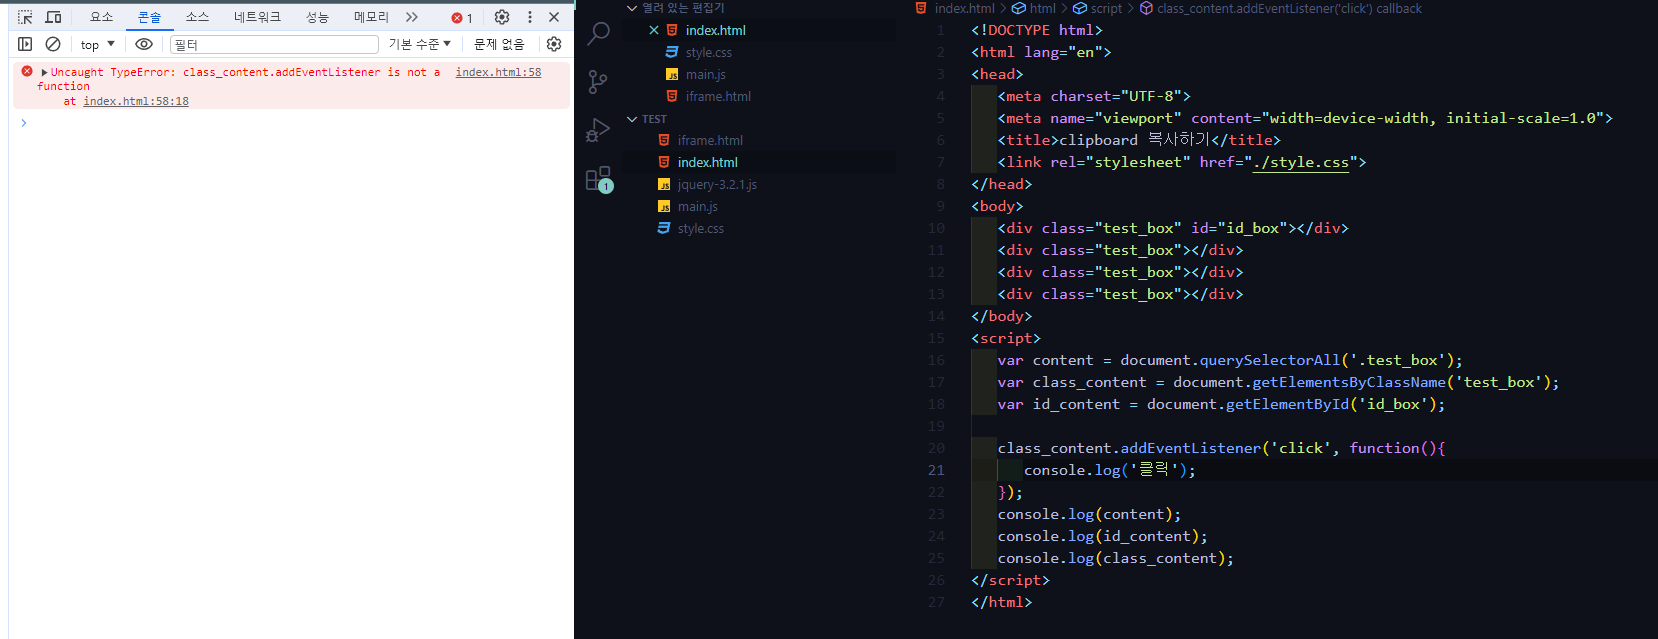Select main.js in open editors
1658x639 pixels.
(x=706, y=74)
